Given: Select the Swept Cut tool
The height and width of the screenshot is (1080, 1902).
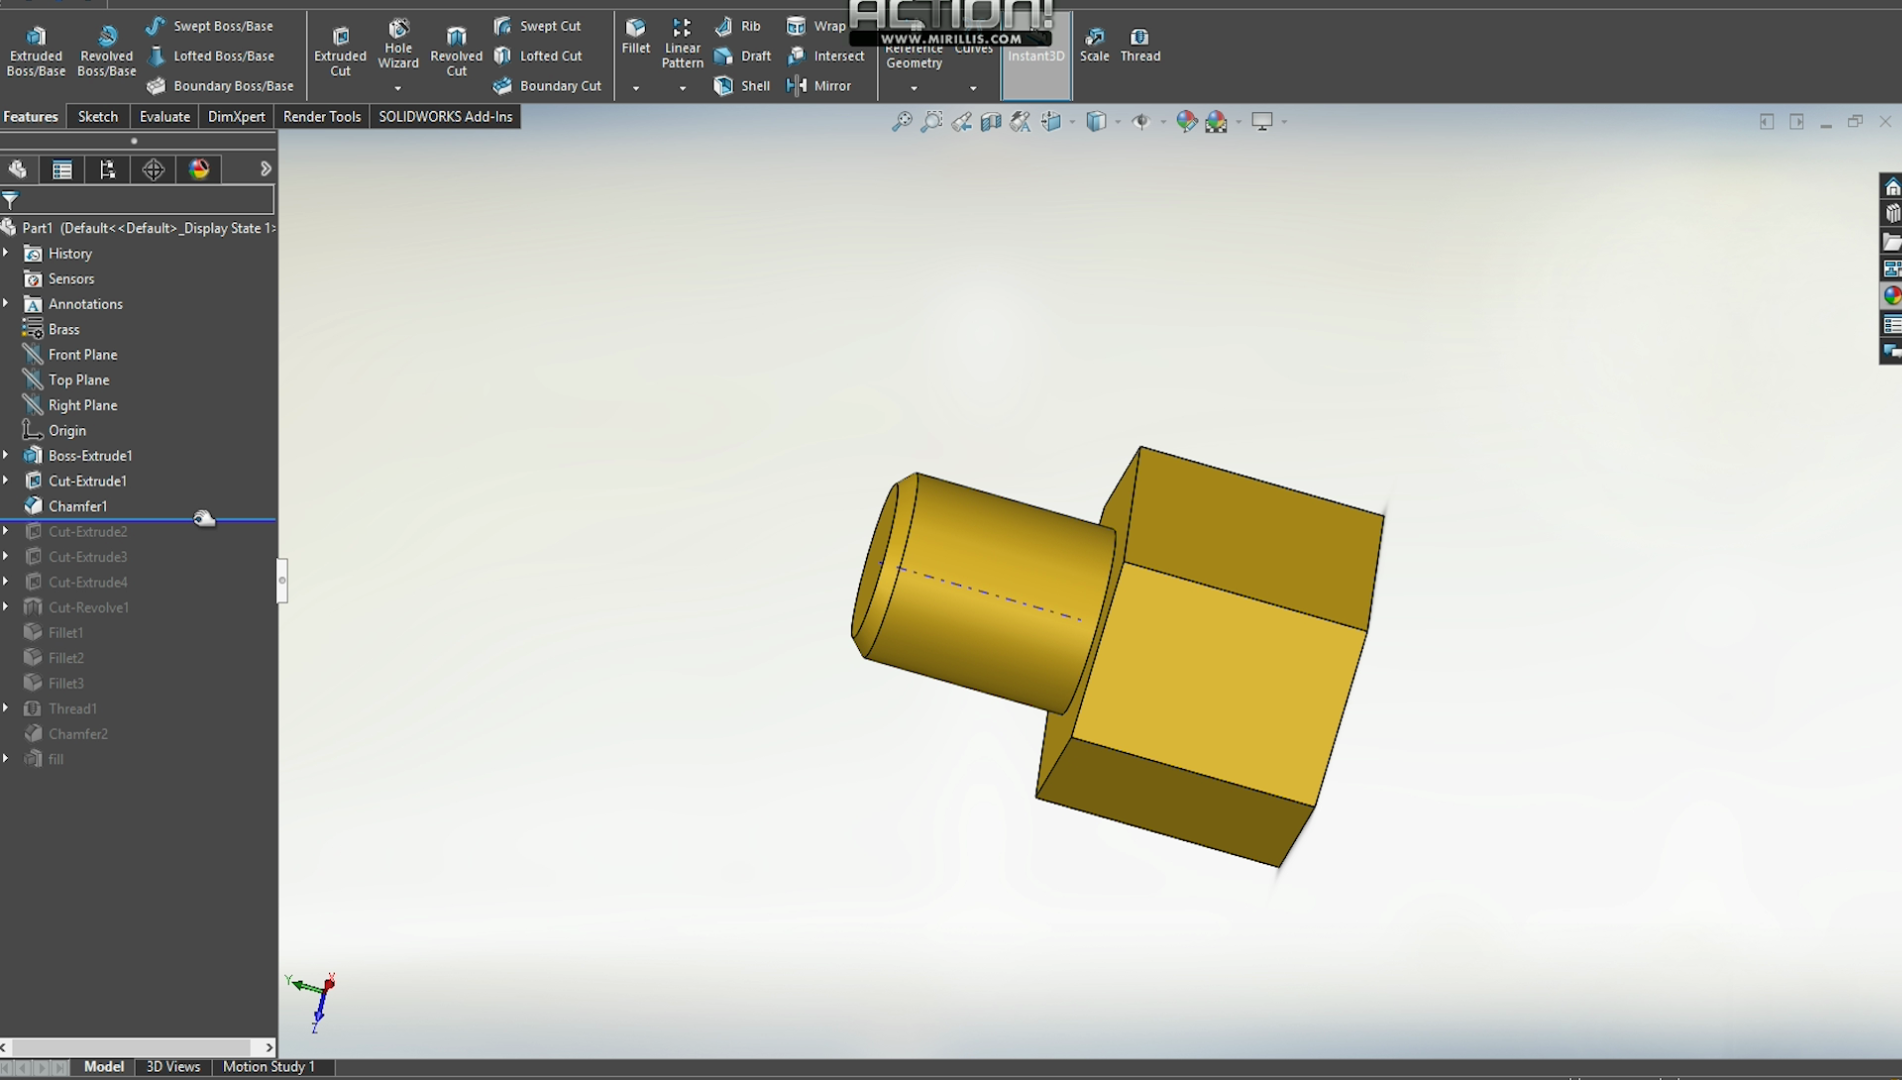Looking at the screenshot, I should click(x=538, y=26).
